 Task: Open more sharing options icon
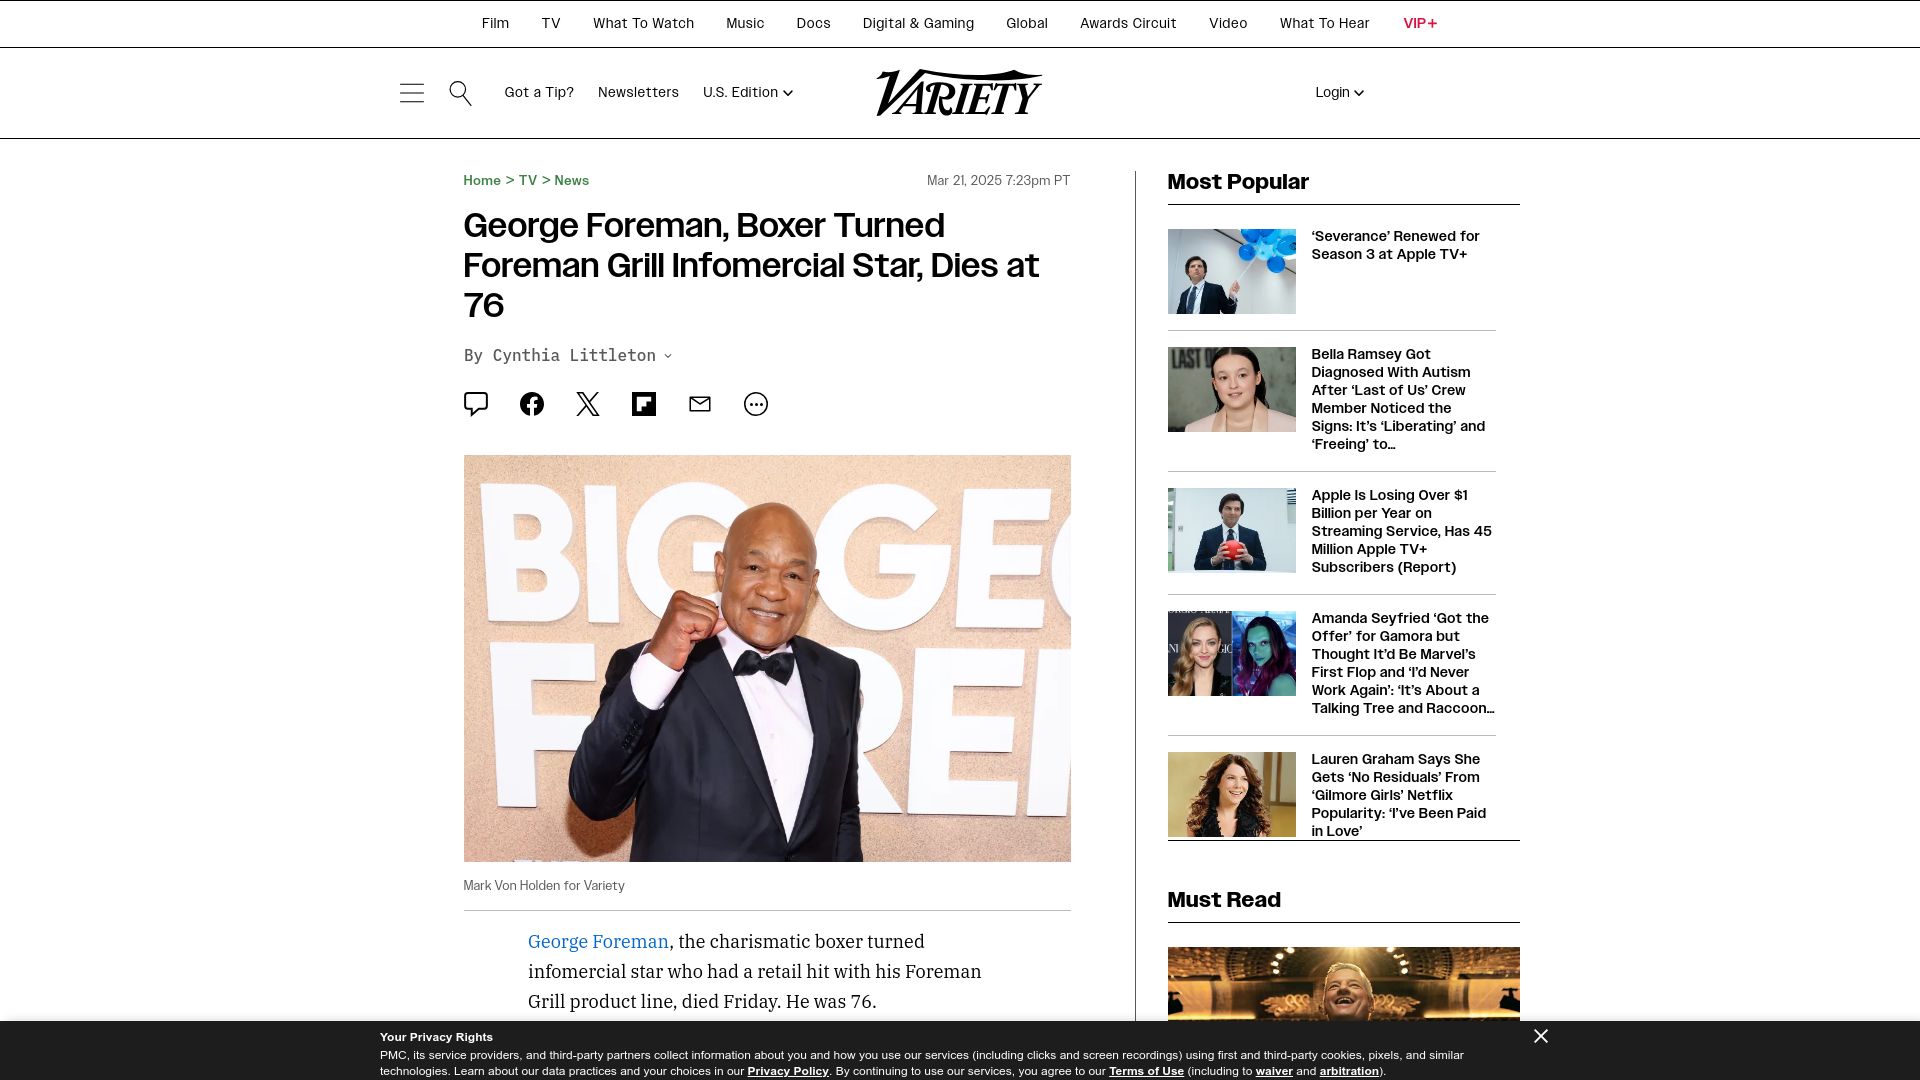[756, 404]
